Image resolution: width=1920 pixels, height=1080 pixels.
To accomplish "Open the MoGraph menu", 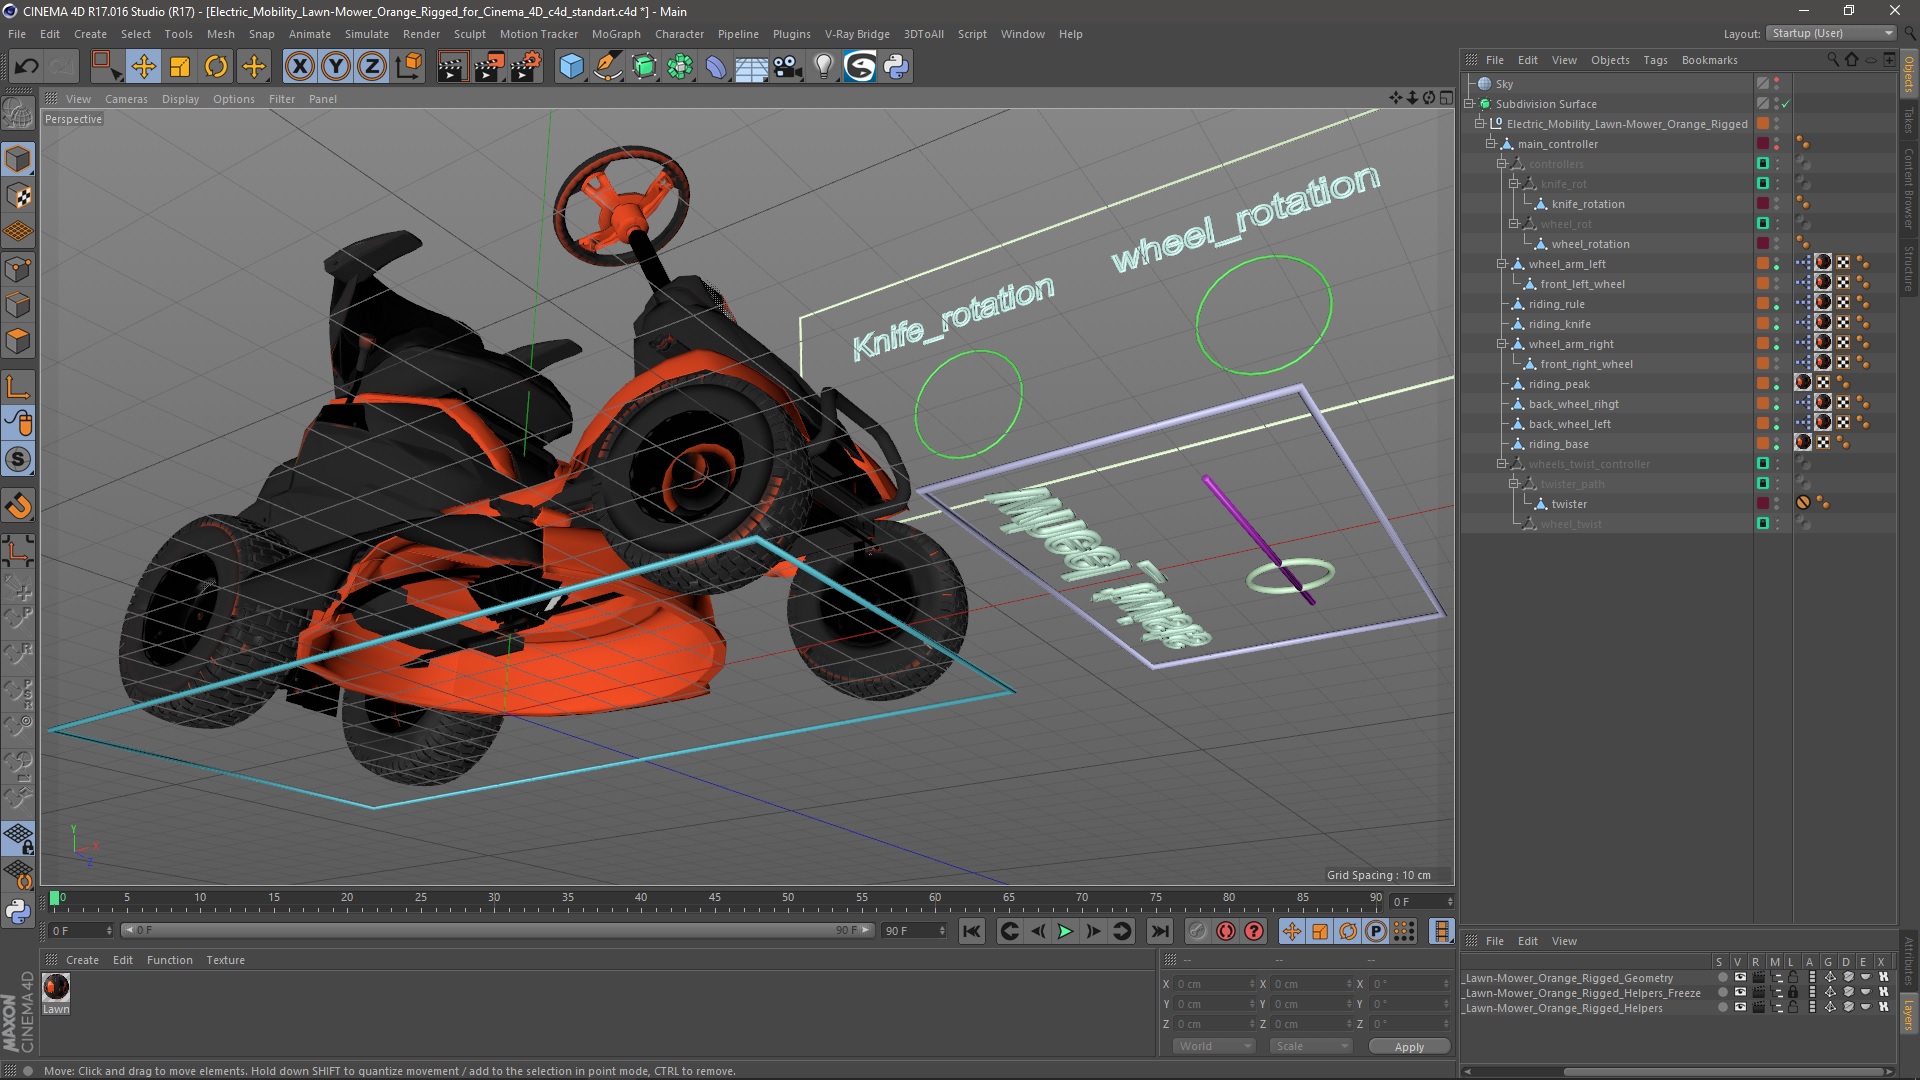I will pyautogui.click(x=615, y=34).
